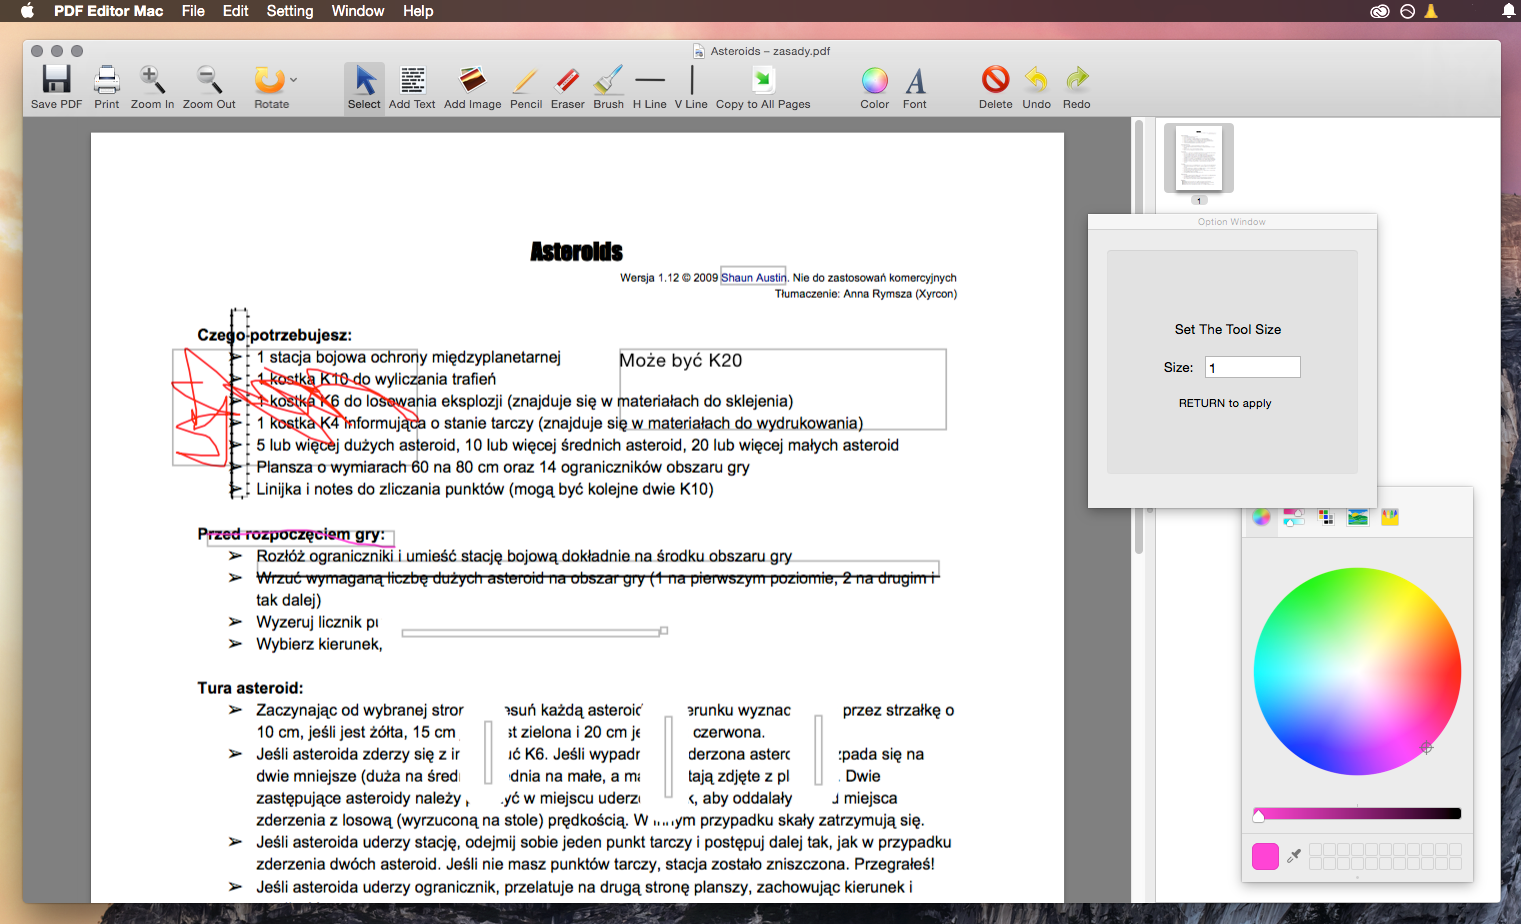Click the red Delete icon
Screen dimensions: 1521x924
click(995, 80)
